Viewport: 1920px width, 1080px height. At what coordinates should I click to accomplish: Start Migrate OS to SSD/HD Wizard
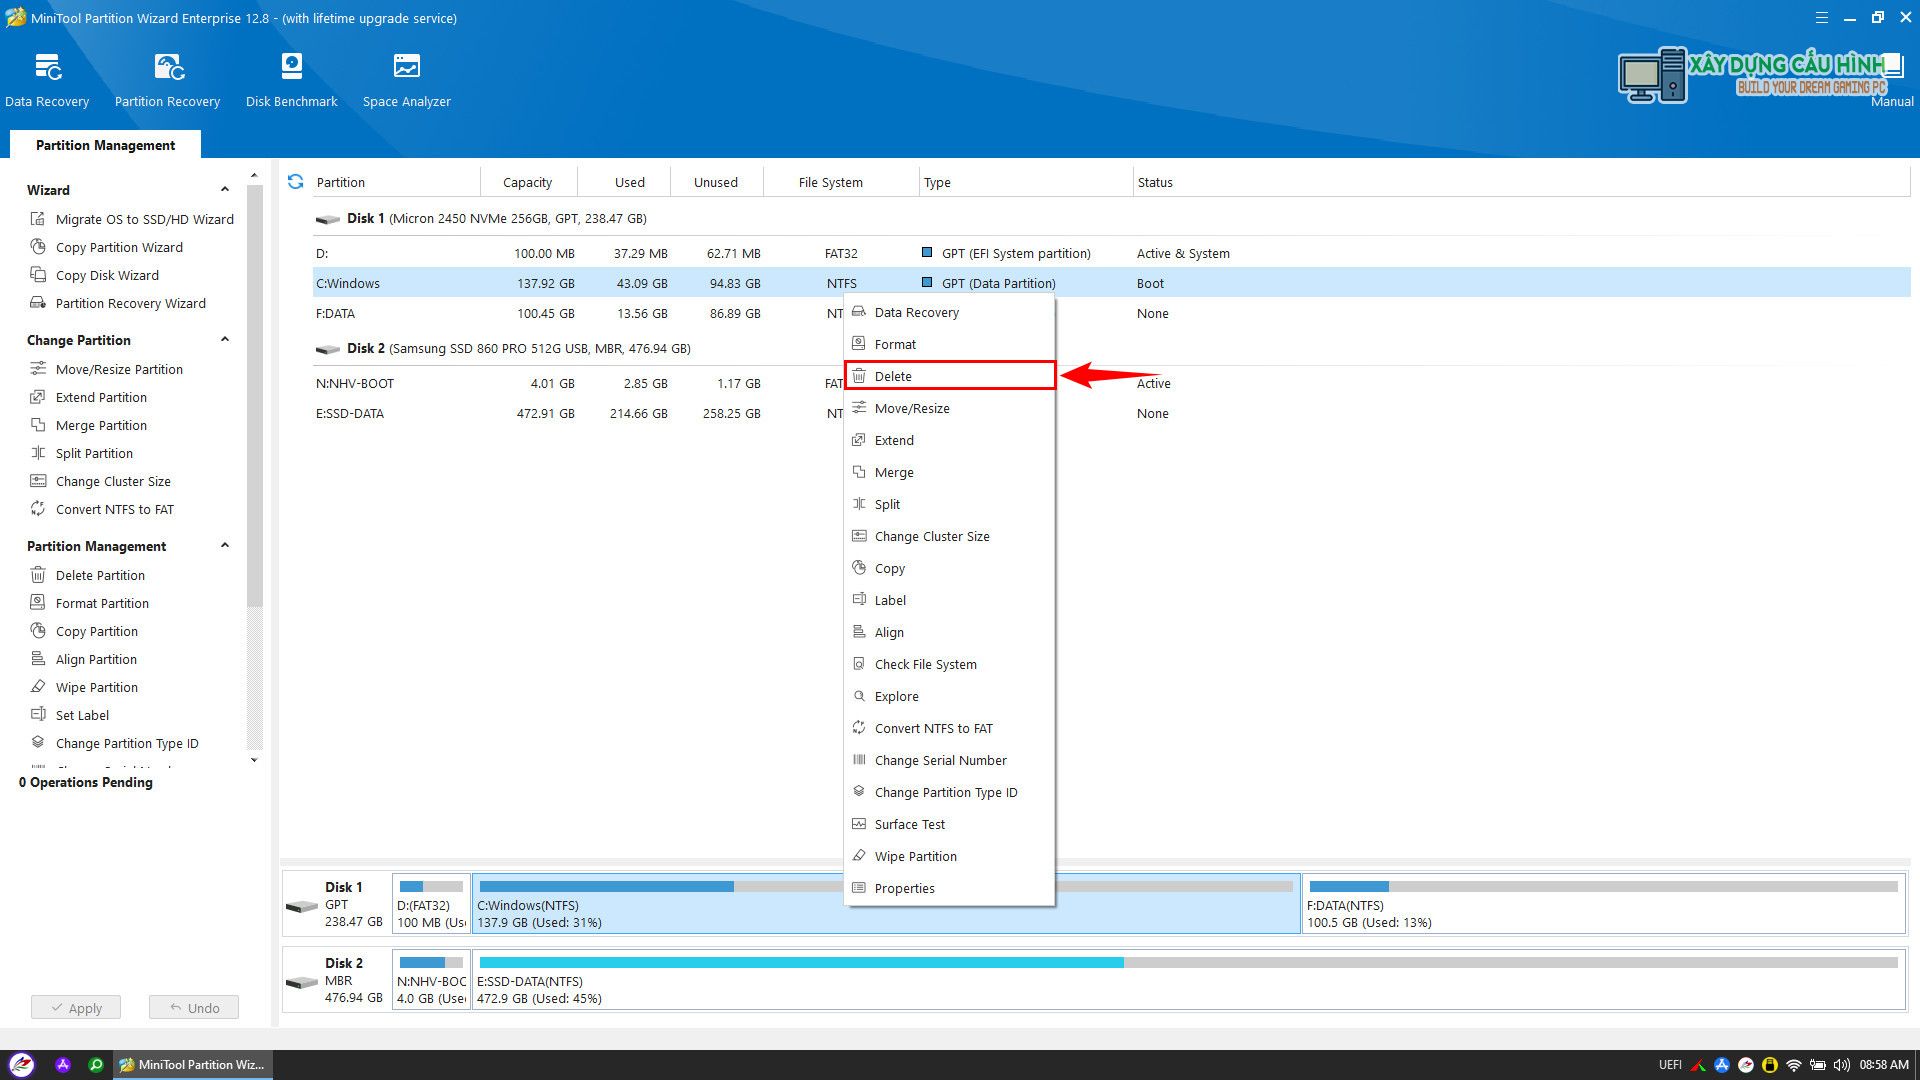132,219
